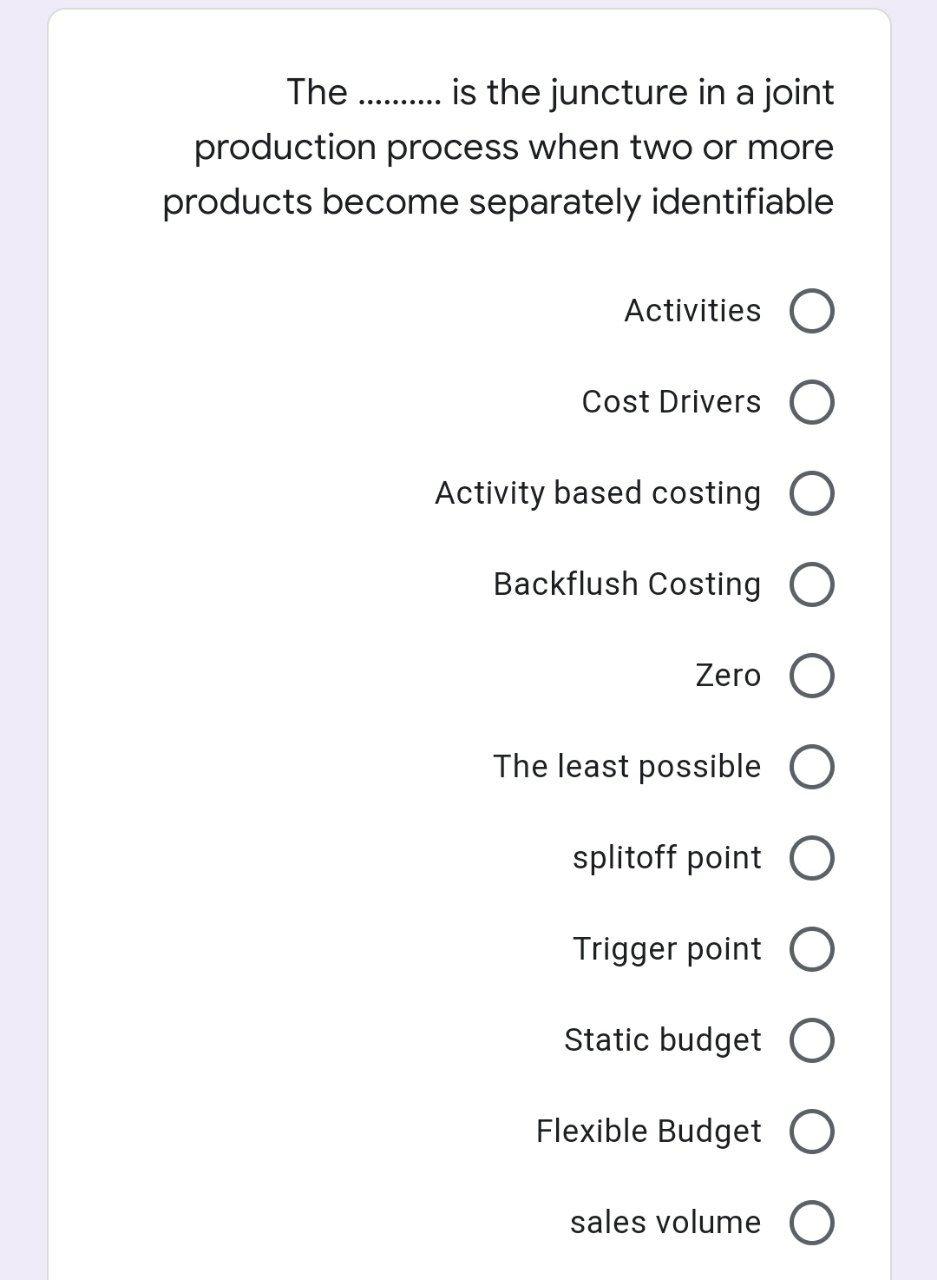The height and width of the screenshot is (1280, 937).
Task: Select the Activity based costing radio button
Action: pos(810,493)
